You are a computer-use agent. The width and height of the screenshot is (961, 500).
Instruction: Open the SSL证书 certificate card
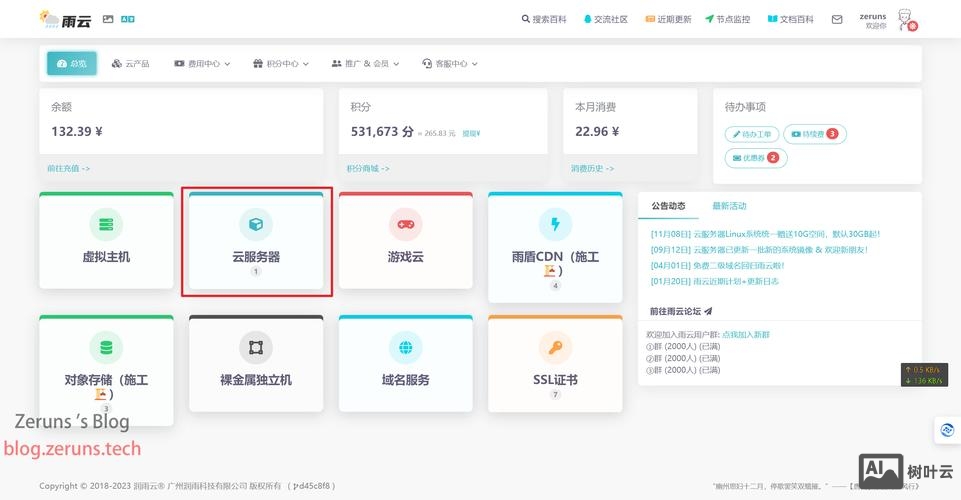(x=555, y=363)
